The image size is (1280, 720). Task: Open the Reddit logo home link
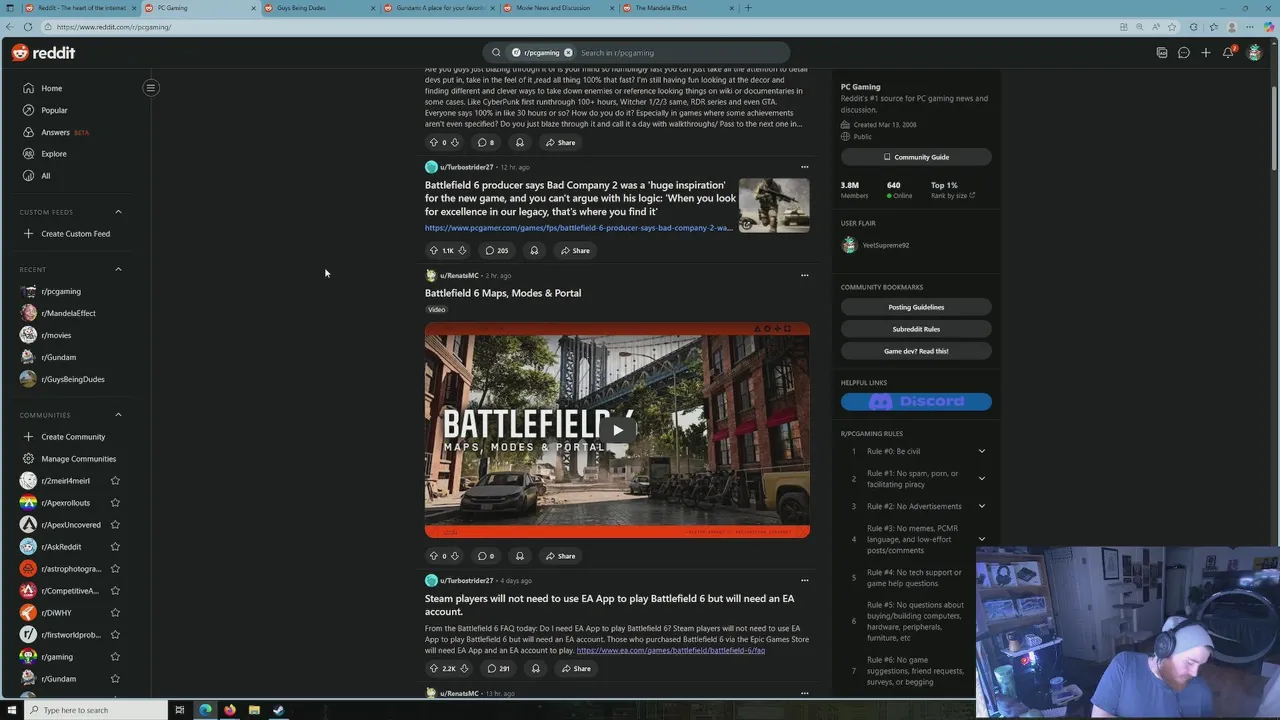pyautogui.click(x=43, y=52)
